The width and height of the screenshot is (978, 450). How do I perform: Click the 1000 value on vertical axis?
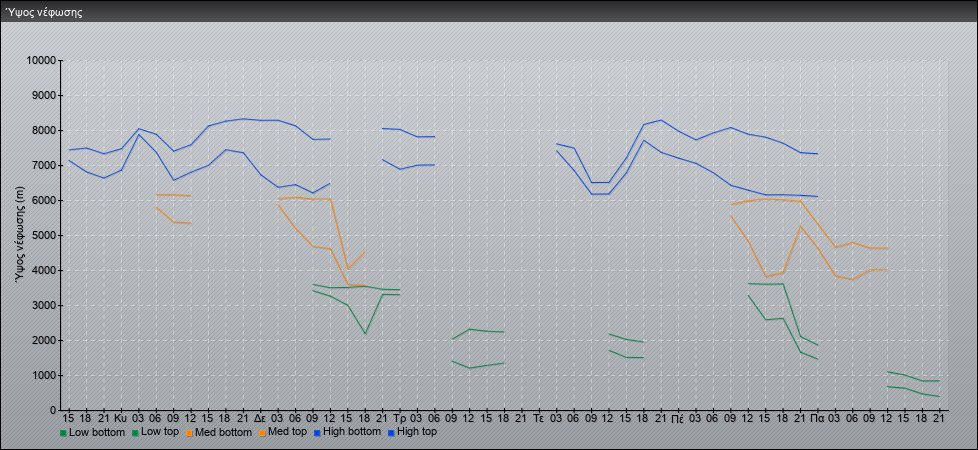(x=44, y=375)
